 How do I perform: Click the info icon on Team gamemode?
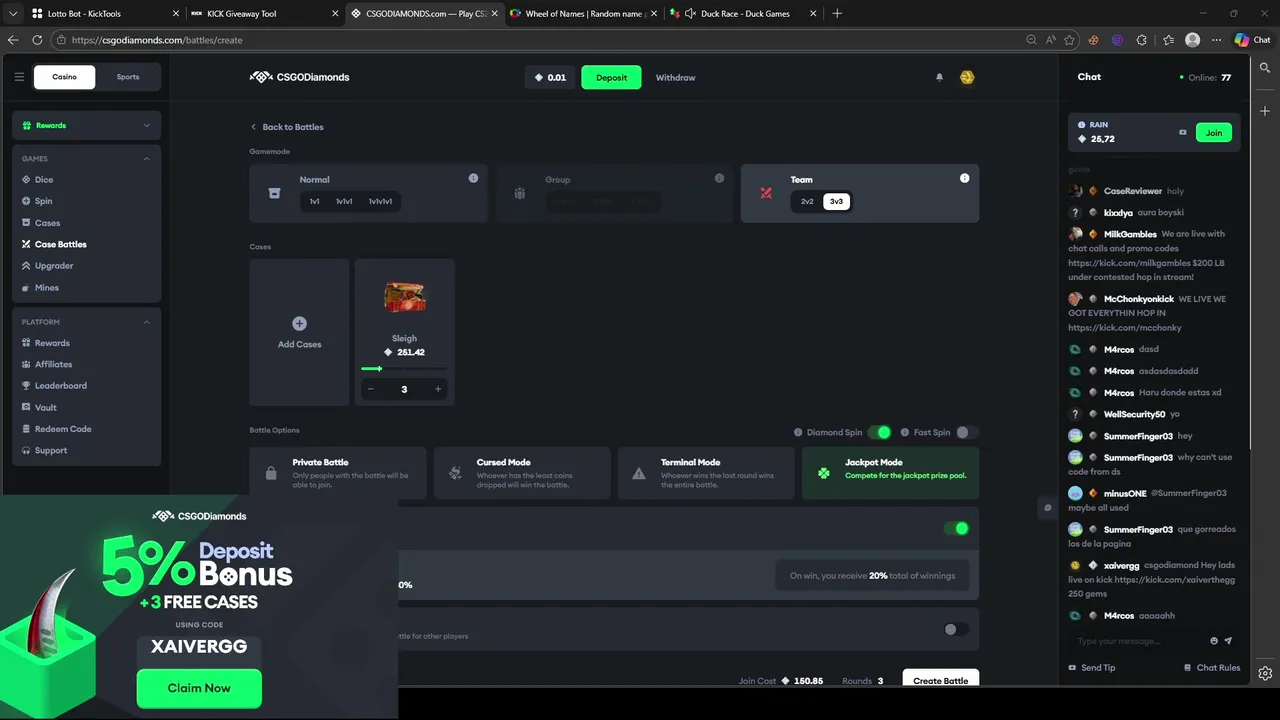[964, 178]
